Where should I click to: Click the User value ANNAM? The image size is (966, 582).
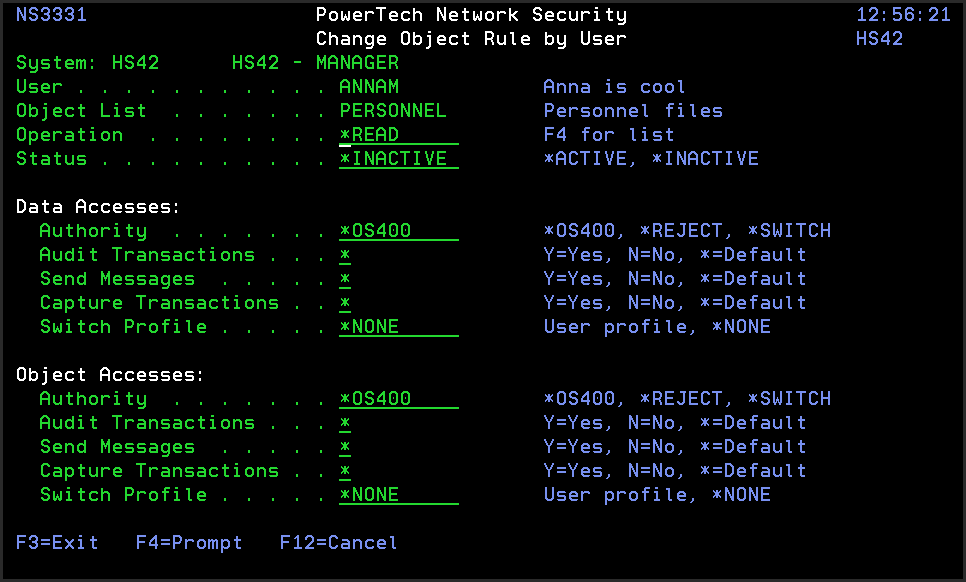[369, 87]
